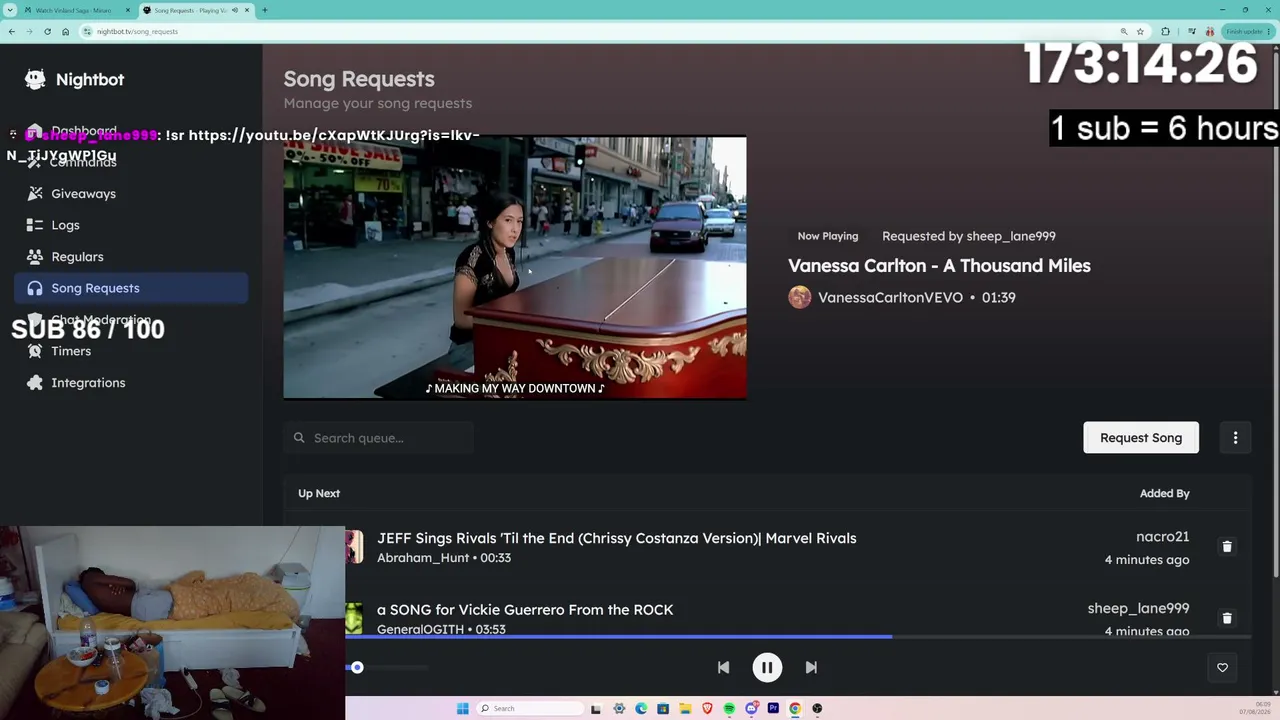
Task: Click the Song Requests headphones icon
Action: point(35,288)
